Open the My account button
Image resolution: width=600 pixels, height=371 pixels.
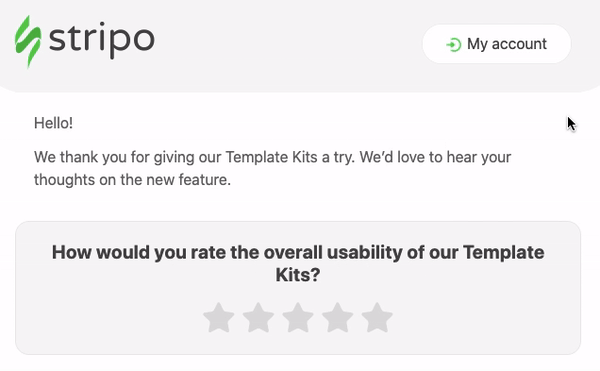click(497, 44)
